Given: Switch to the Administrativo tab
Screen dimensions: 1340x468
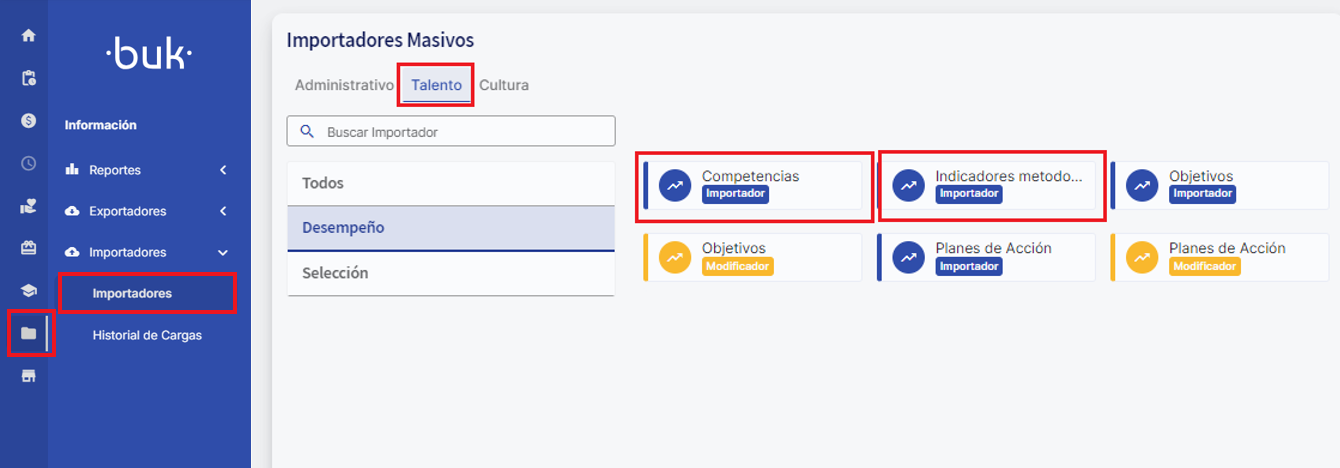Looking at the screenshot, I should (344, 85).
